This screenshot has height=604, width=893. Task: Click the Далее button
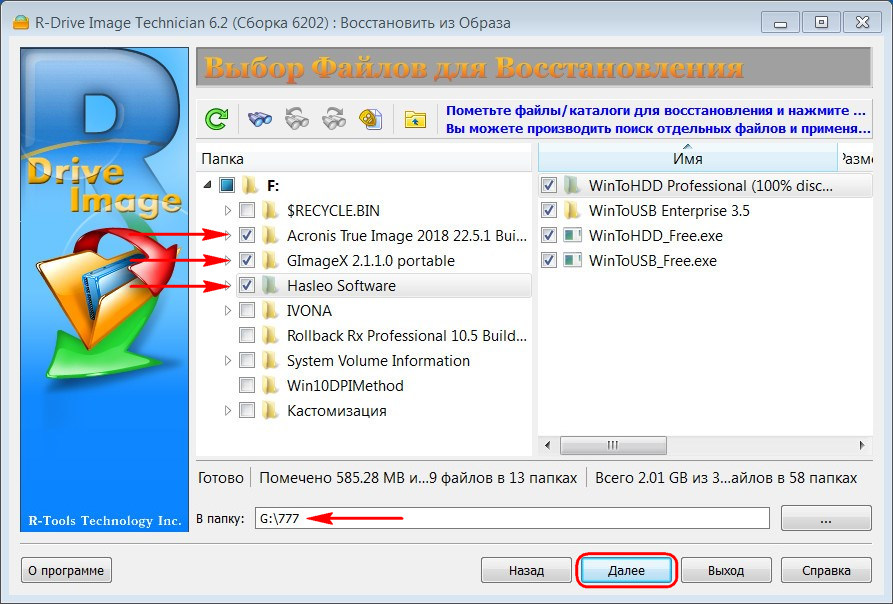pos(626,570)
